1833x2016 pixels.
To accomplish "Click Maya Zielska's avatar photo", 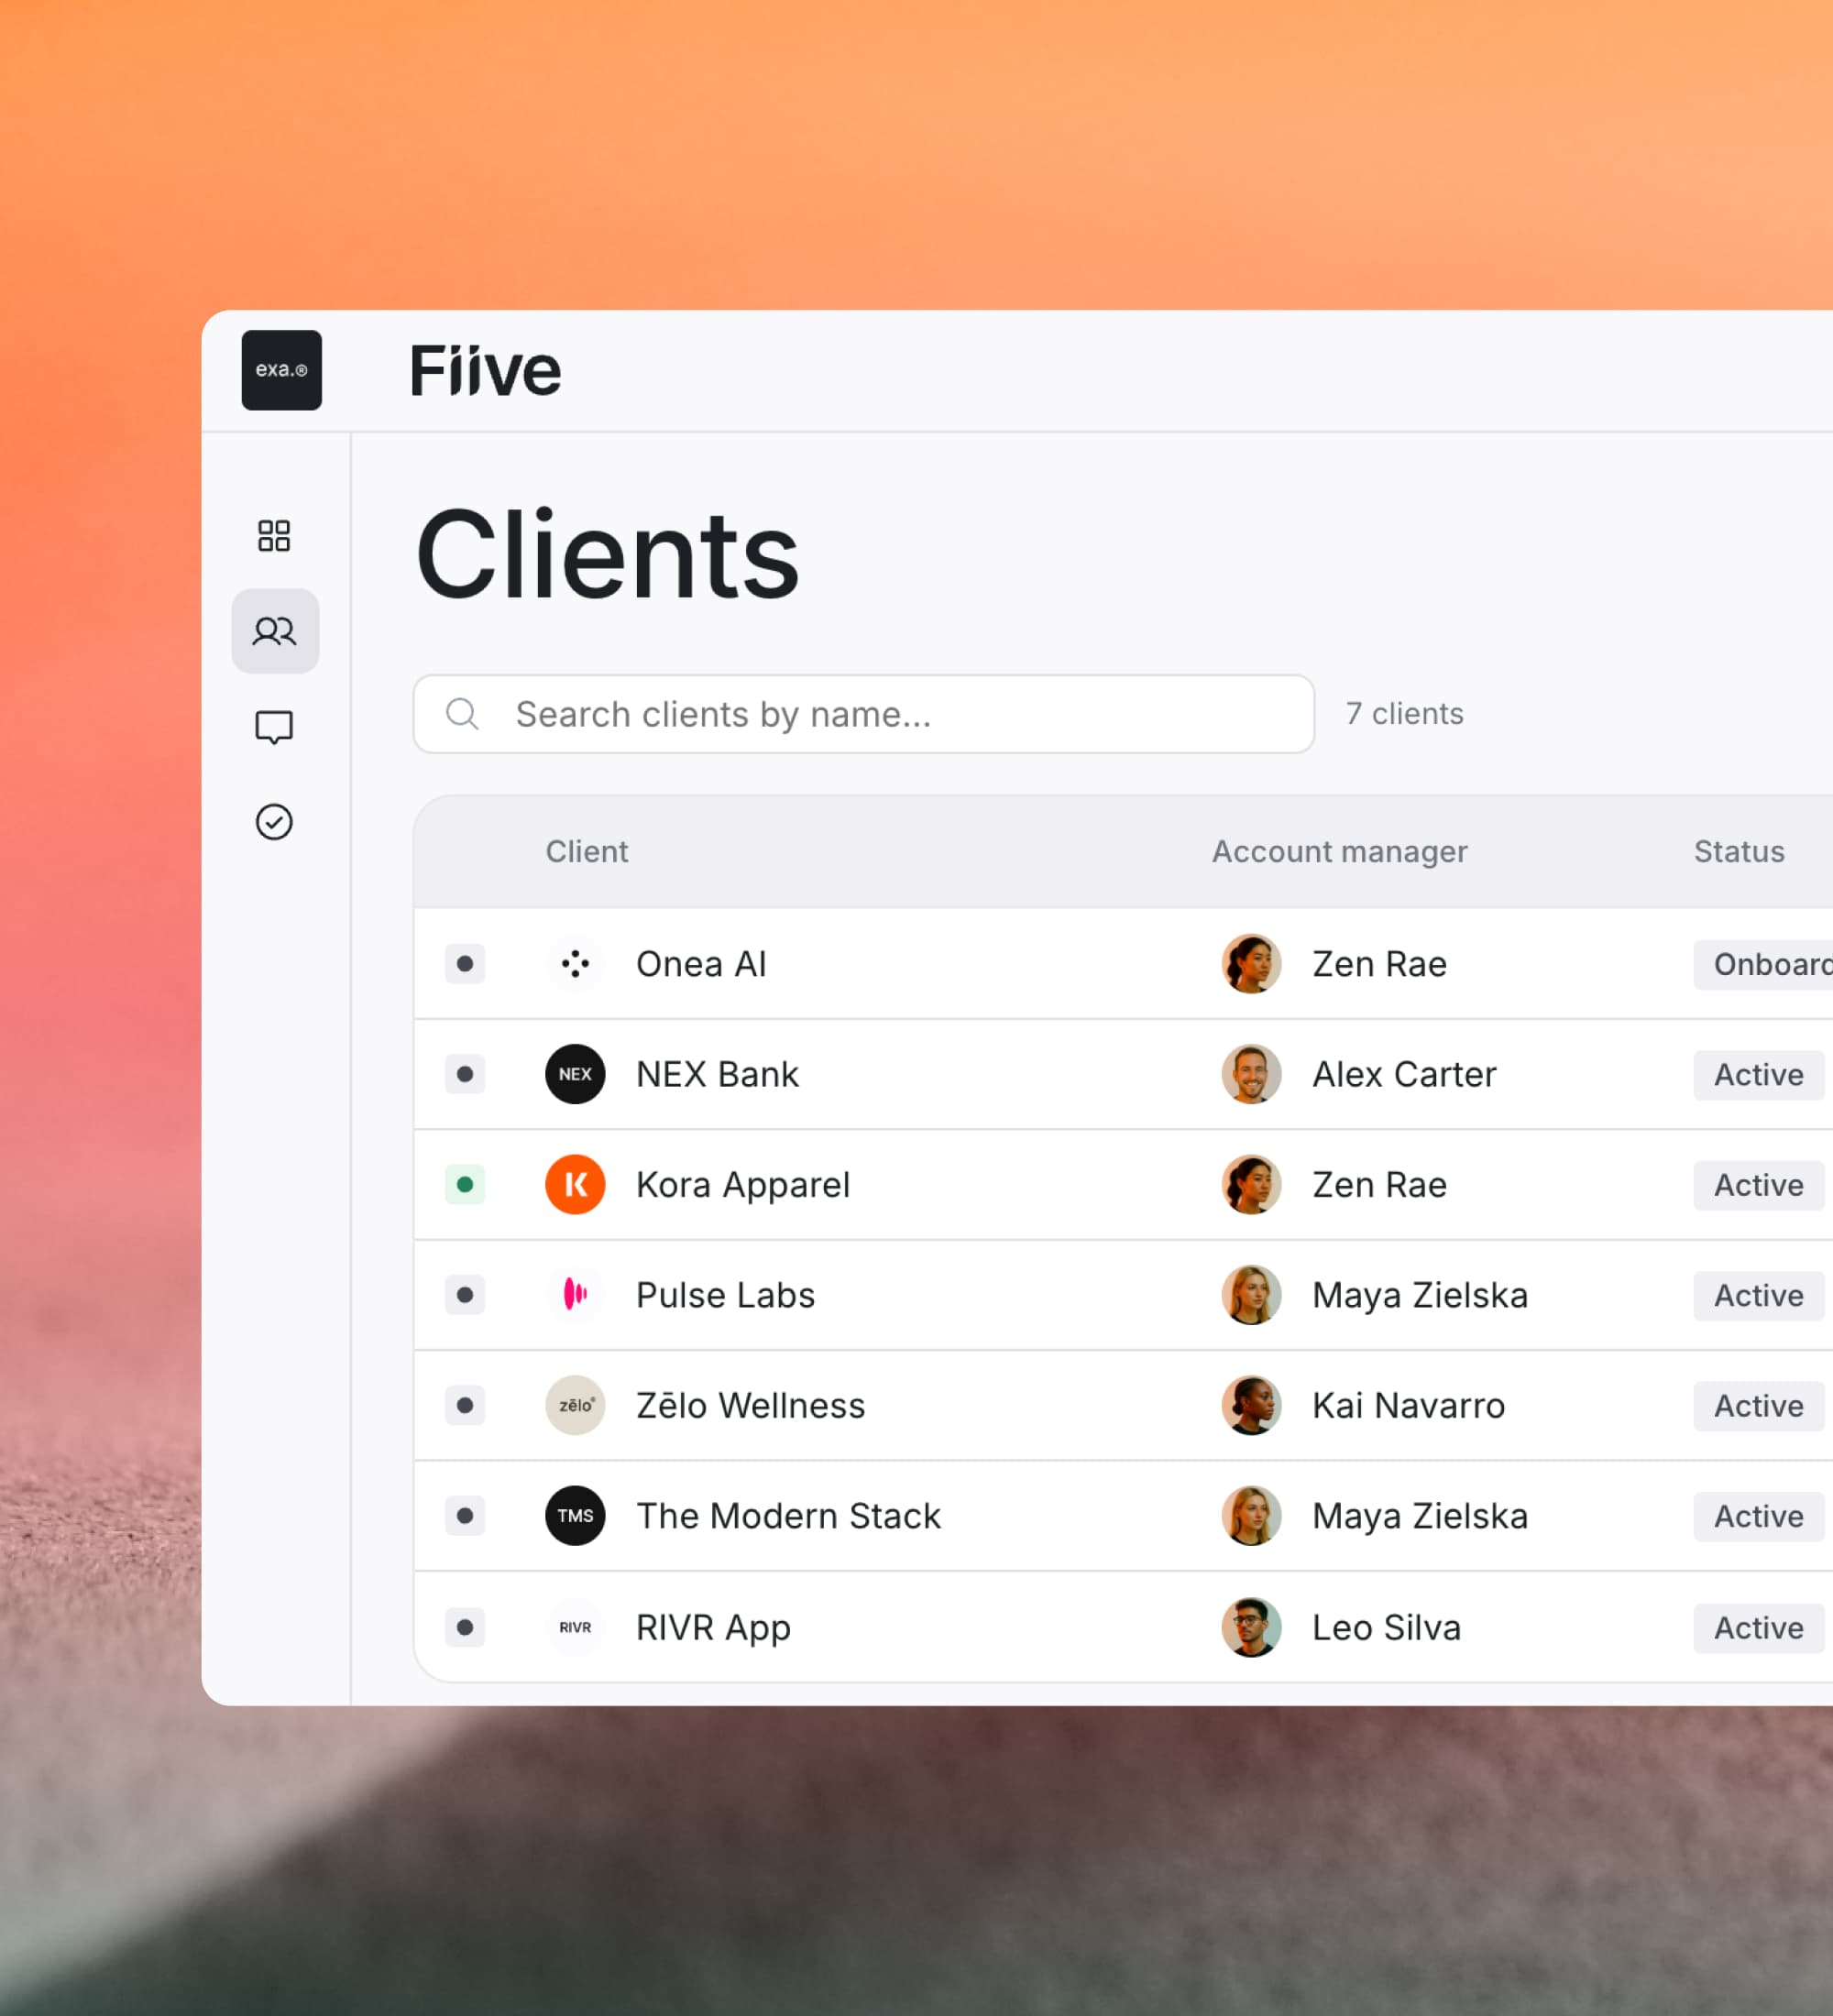I will 1251,1295.
